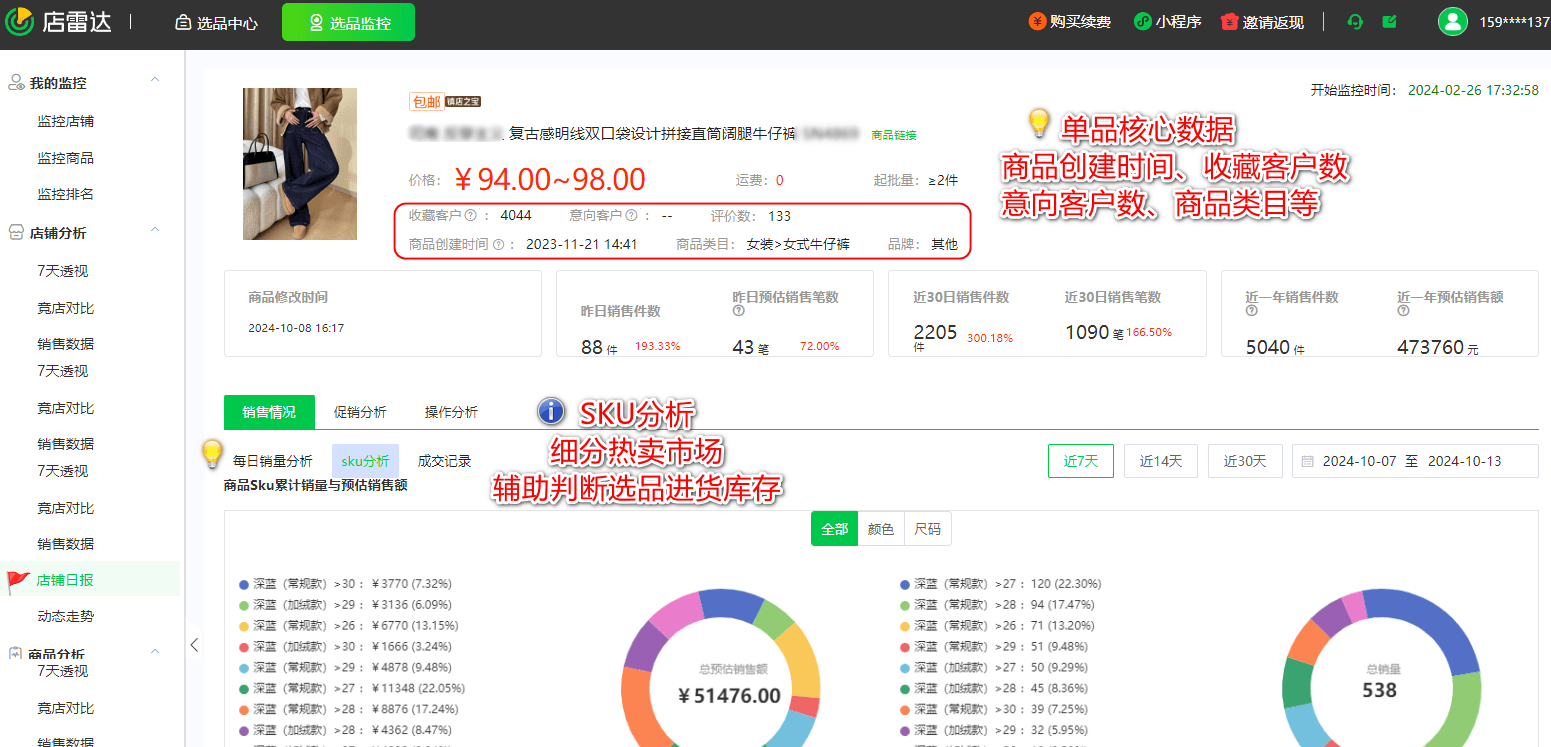The image size is (1551, 747).
Task: Click help icon under 近一年预估销售额
Action: tap(1403, 311)
